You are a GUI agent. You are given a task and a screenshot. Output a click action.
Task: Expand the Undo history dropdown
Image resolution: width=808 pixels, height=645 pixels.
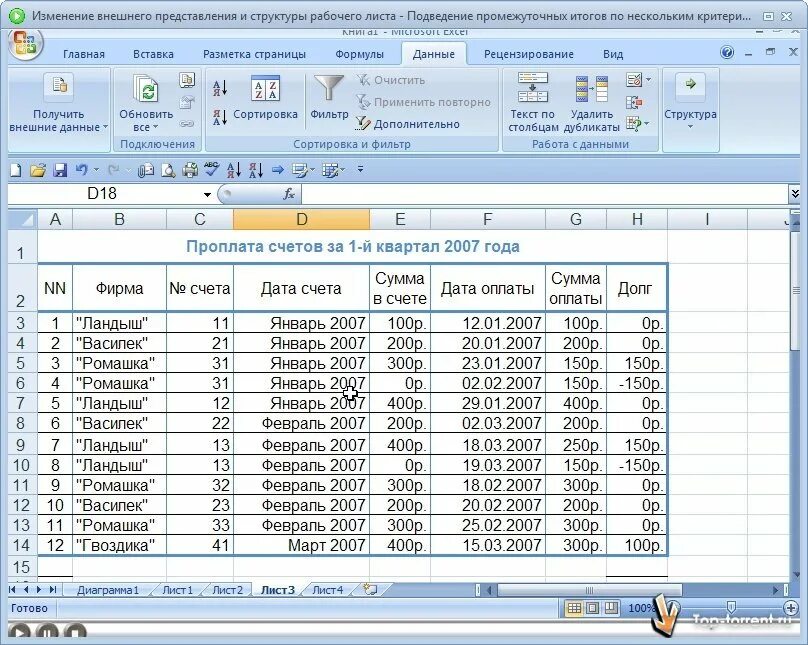[96, 169]
